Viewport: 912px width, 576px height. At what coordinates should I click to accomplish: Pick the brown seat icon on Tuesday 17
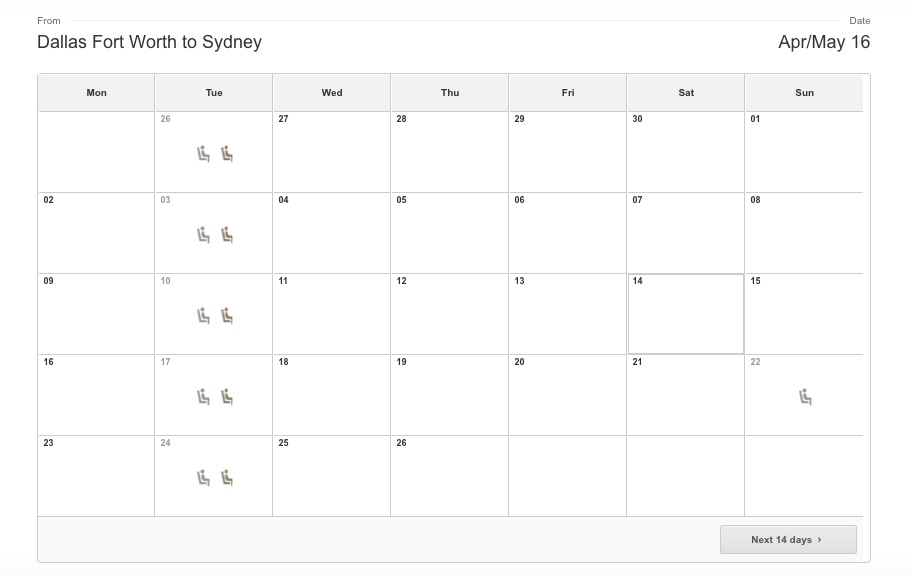point(227,397)
